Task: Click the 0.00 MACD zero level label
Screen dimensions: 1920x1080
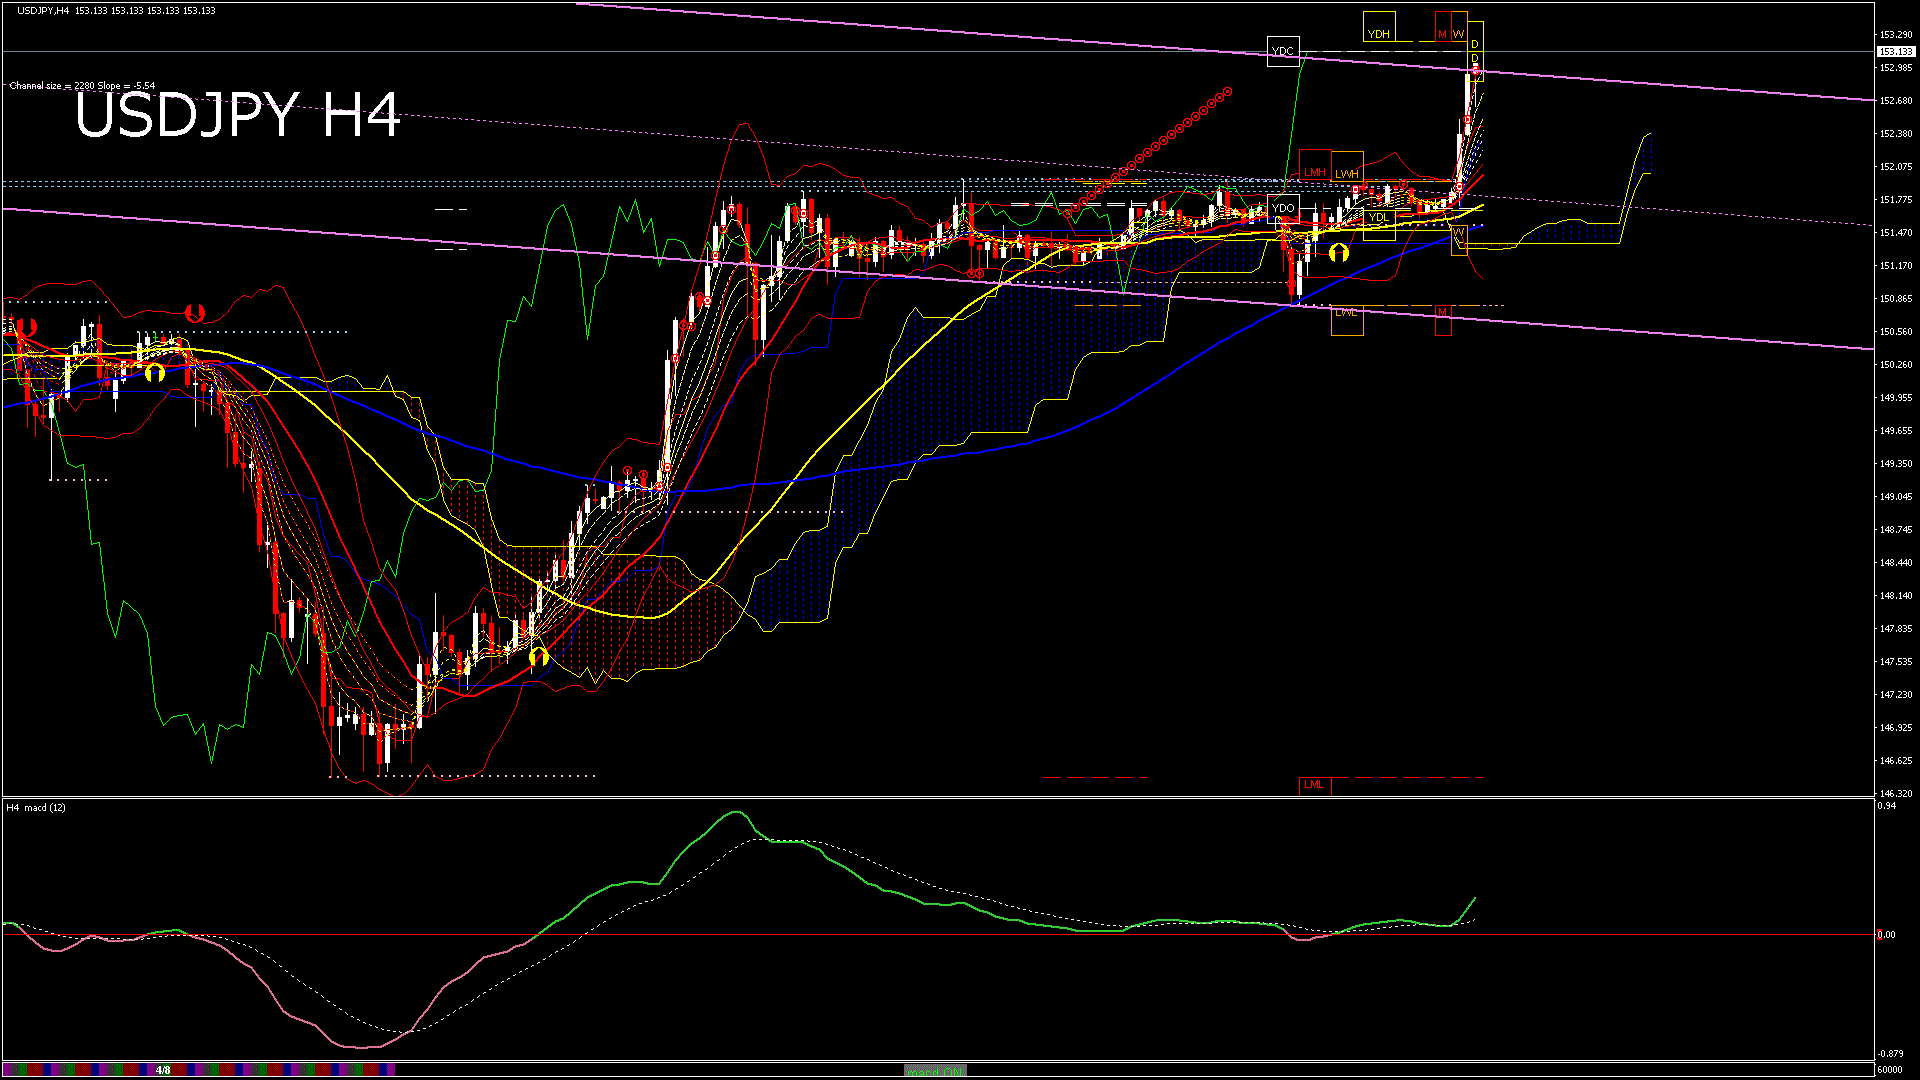Action: [1885, 935]
